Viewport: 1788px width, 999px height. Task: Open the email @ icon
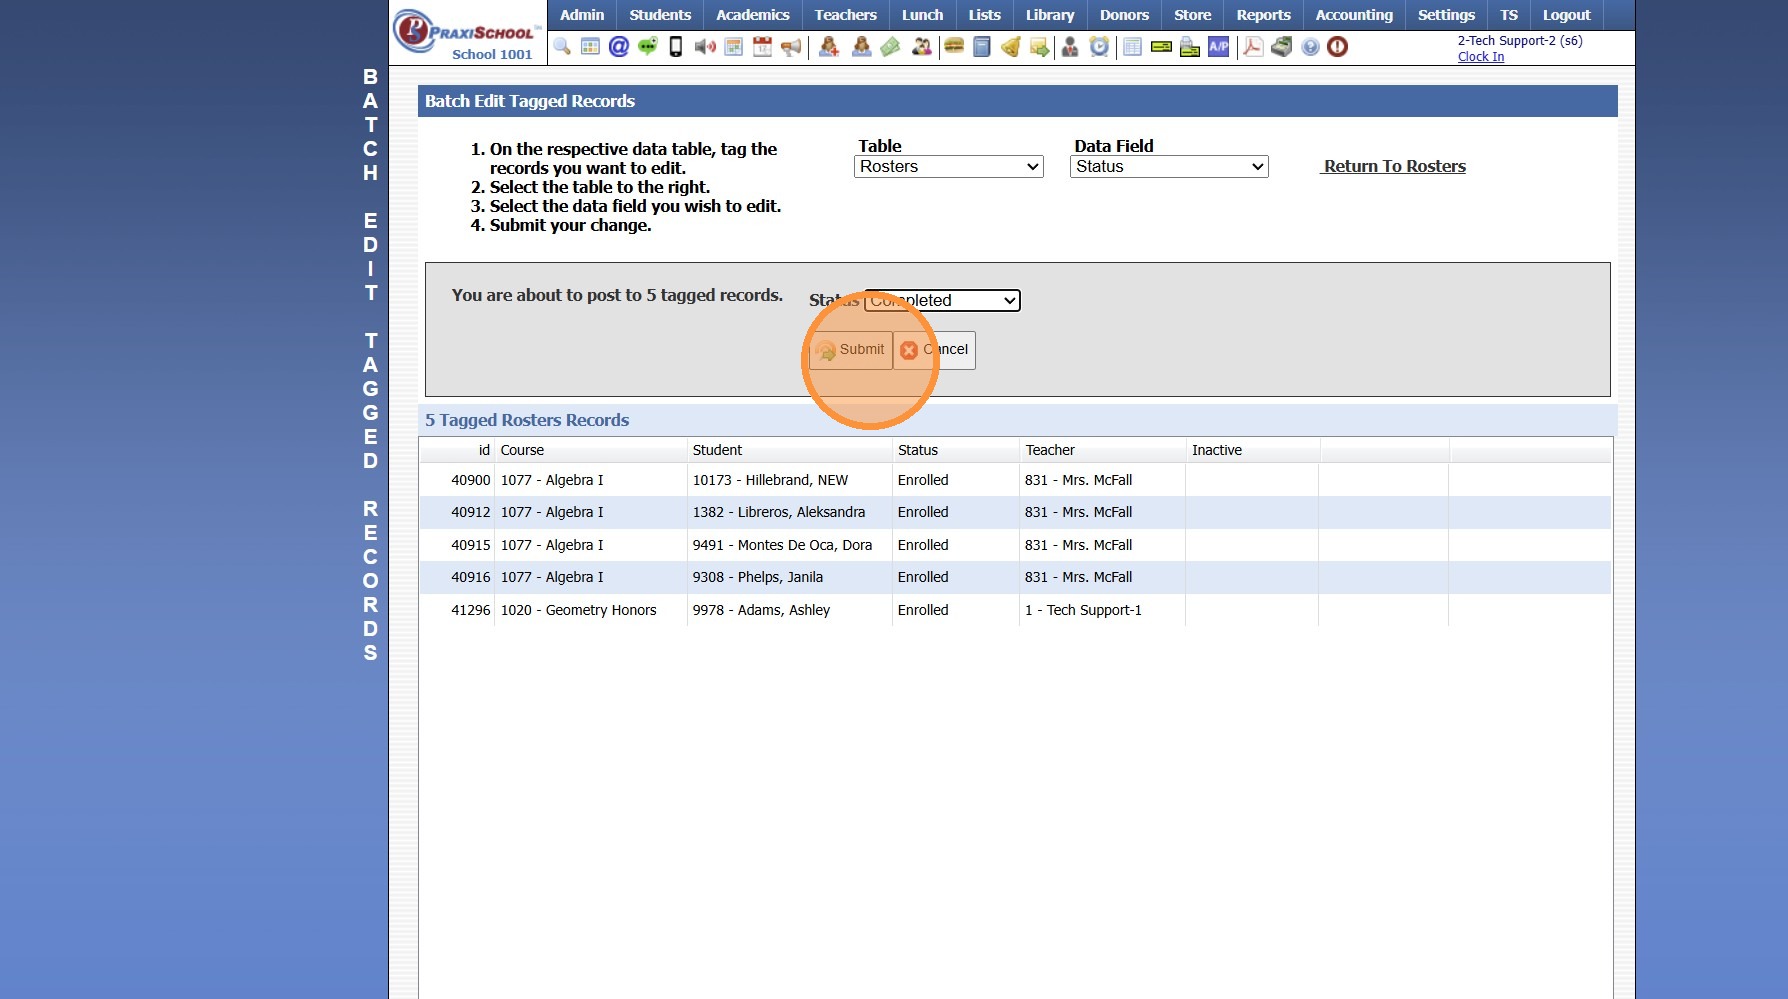pyautogui.click(x=619, y=47)
